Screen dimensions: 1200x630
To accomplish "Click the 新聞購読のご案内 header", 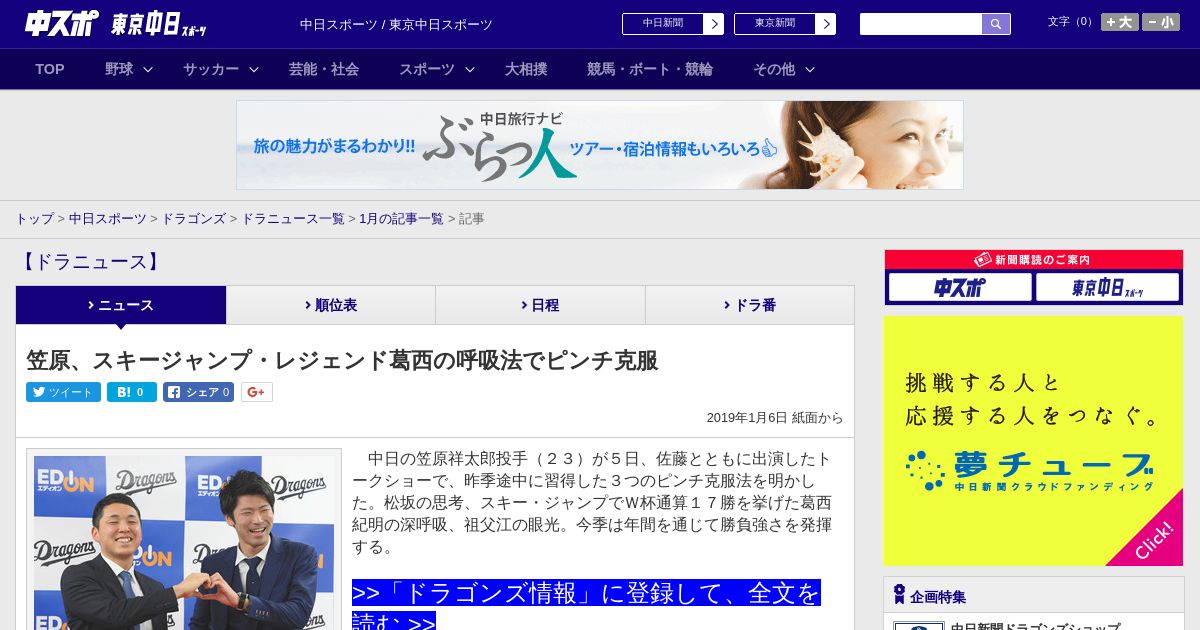I will (x=1033, y=260).
